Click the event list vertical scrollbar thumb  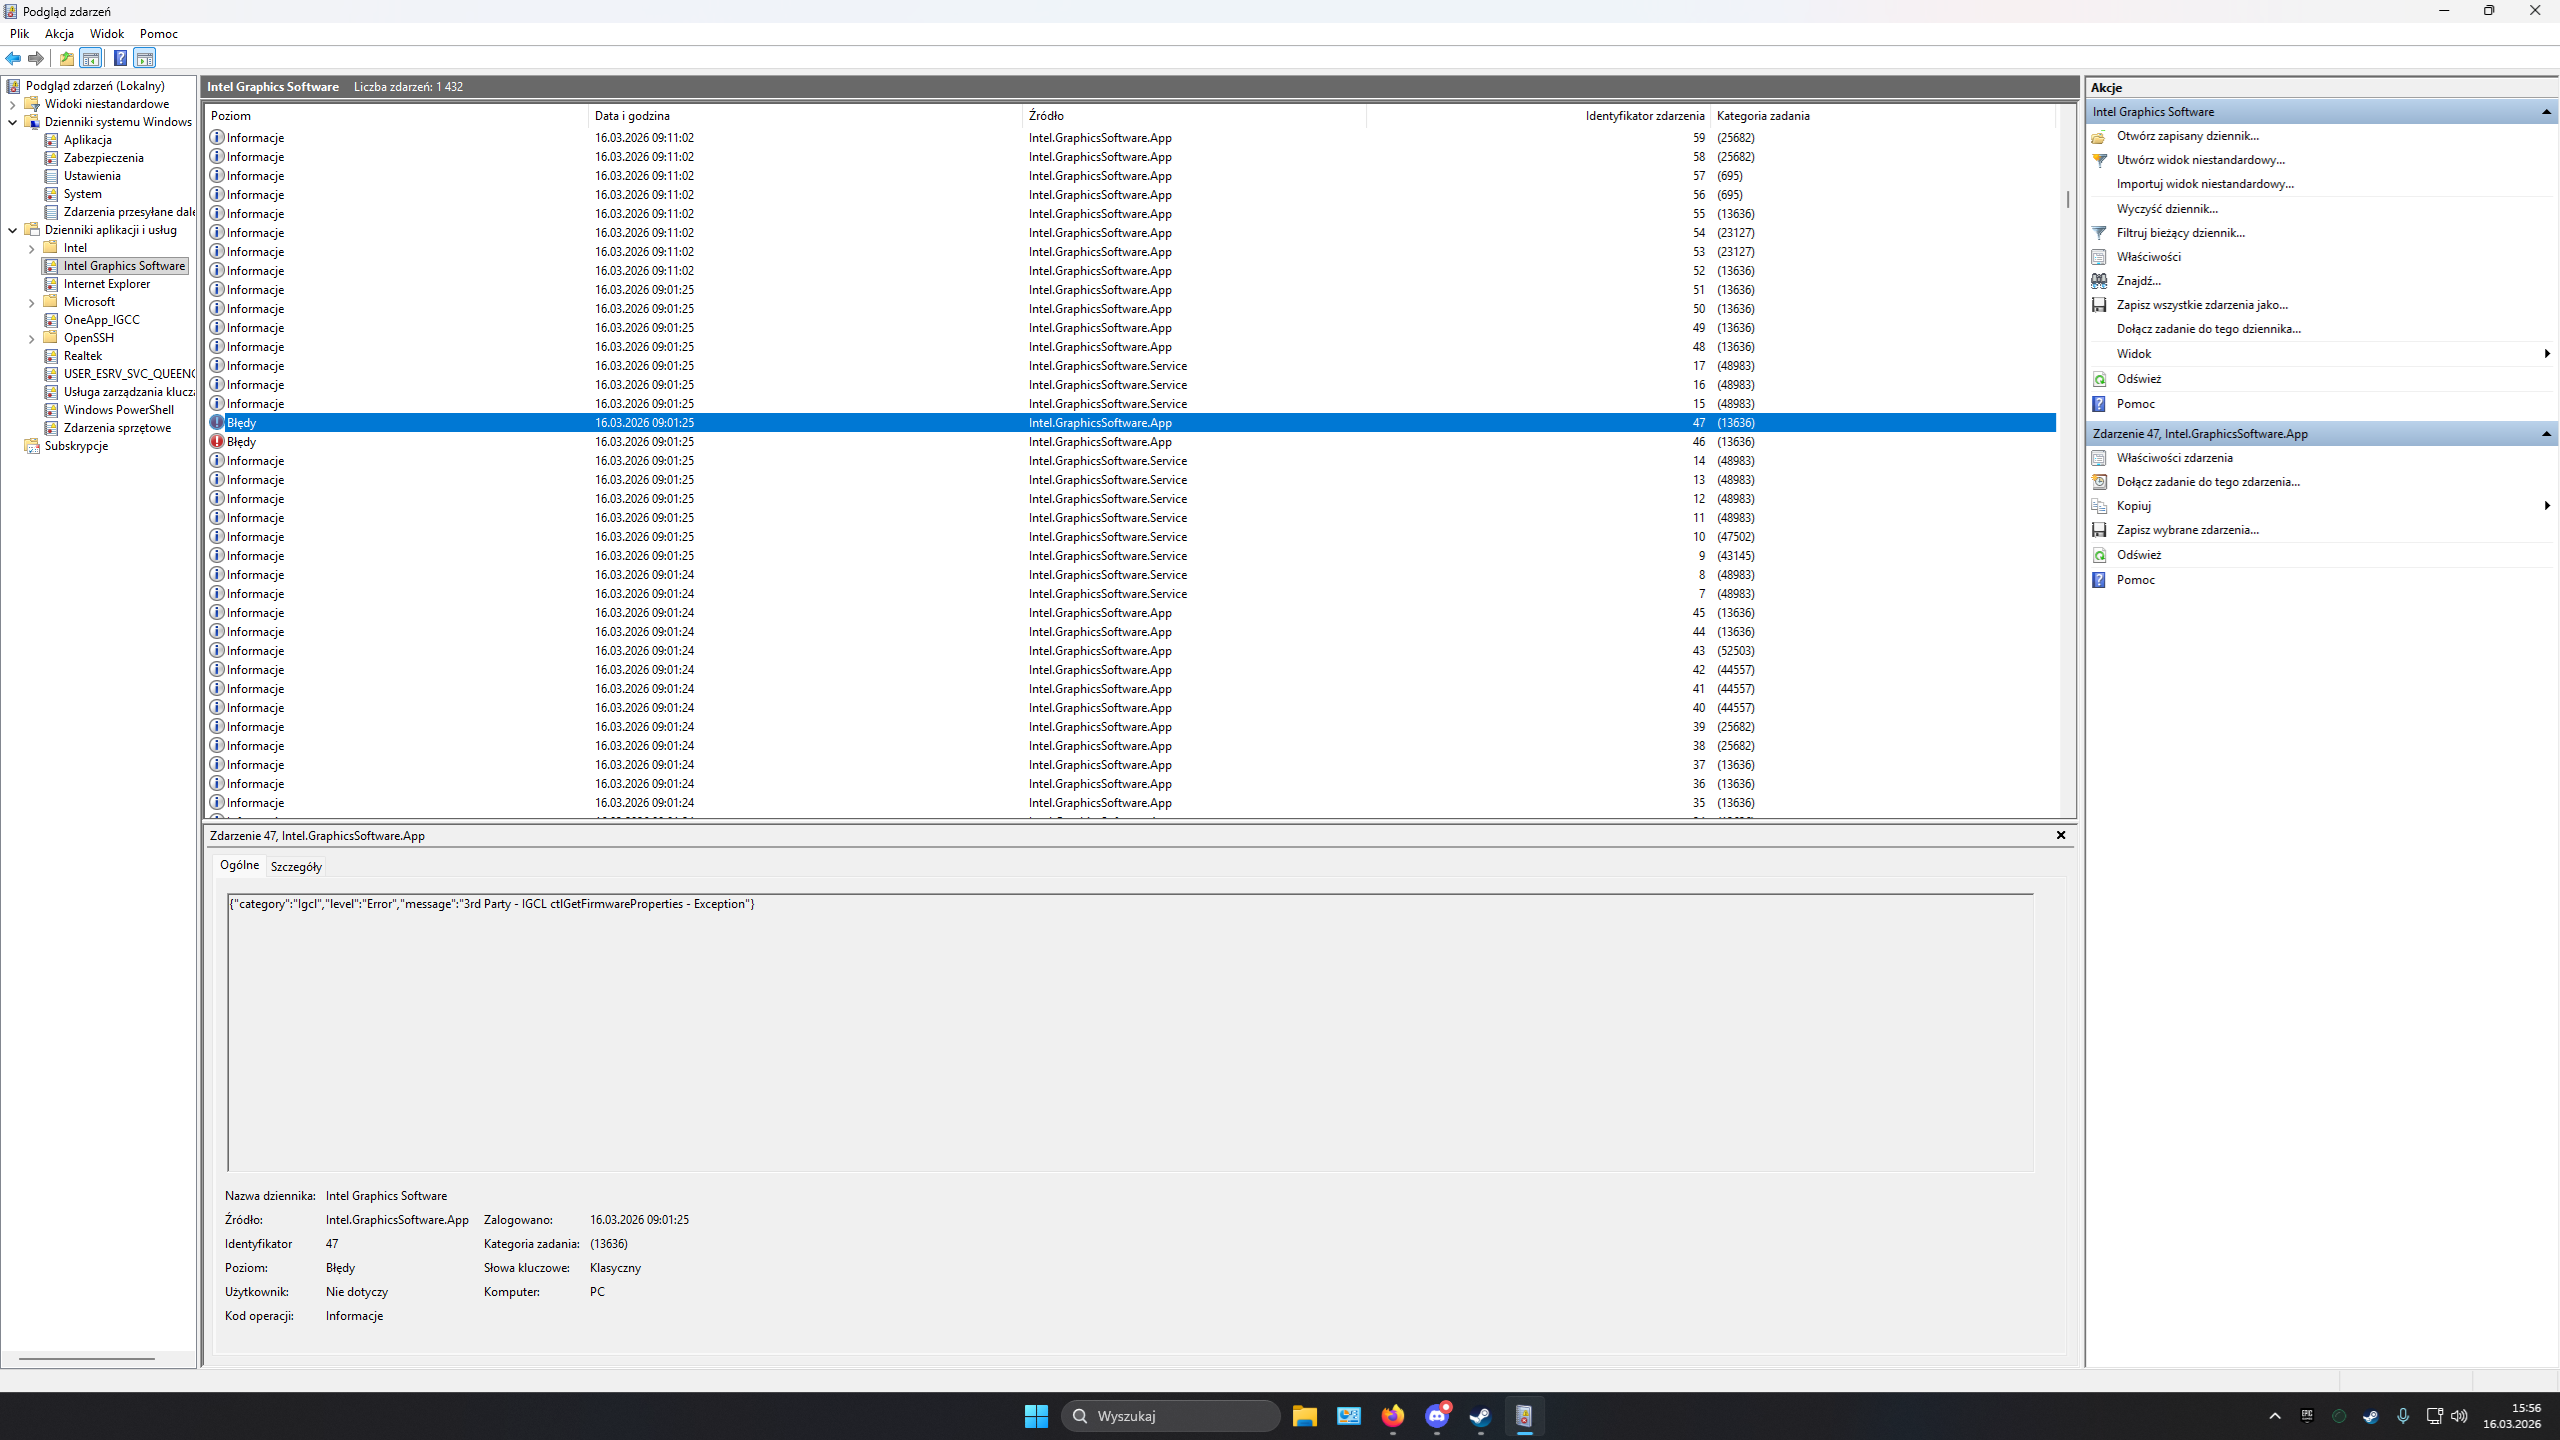(x=2067, y=199)
